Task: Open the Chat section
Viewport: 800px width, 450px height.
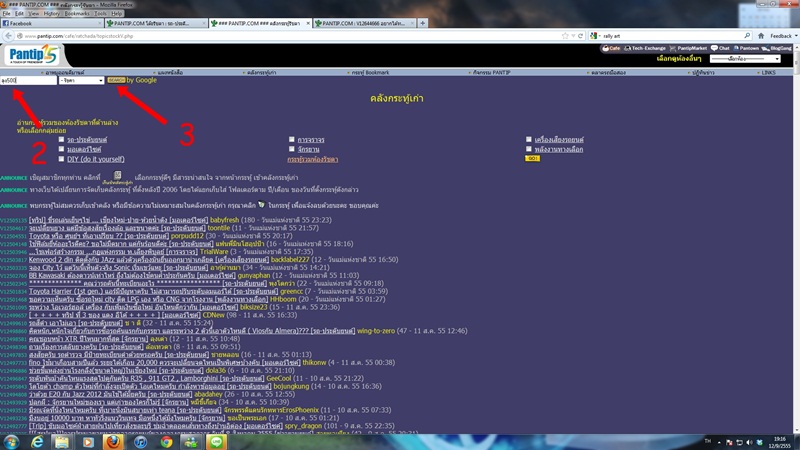Action: (720, 48)
